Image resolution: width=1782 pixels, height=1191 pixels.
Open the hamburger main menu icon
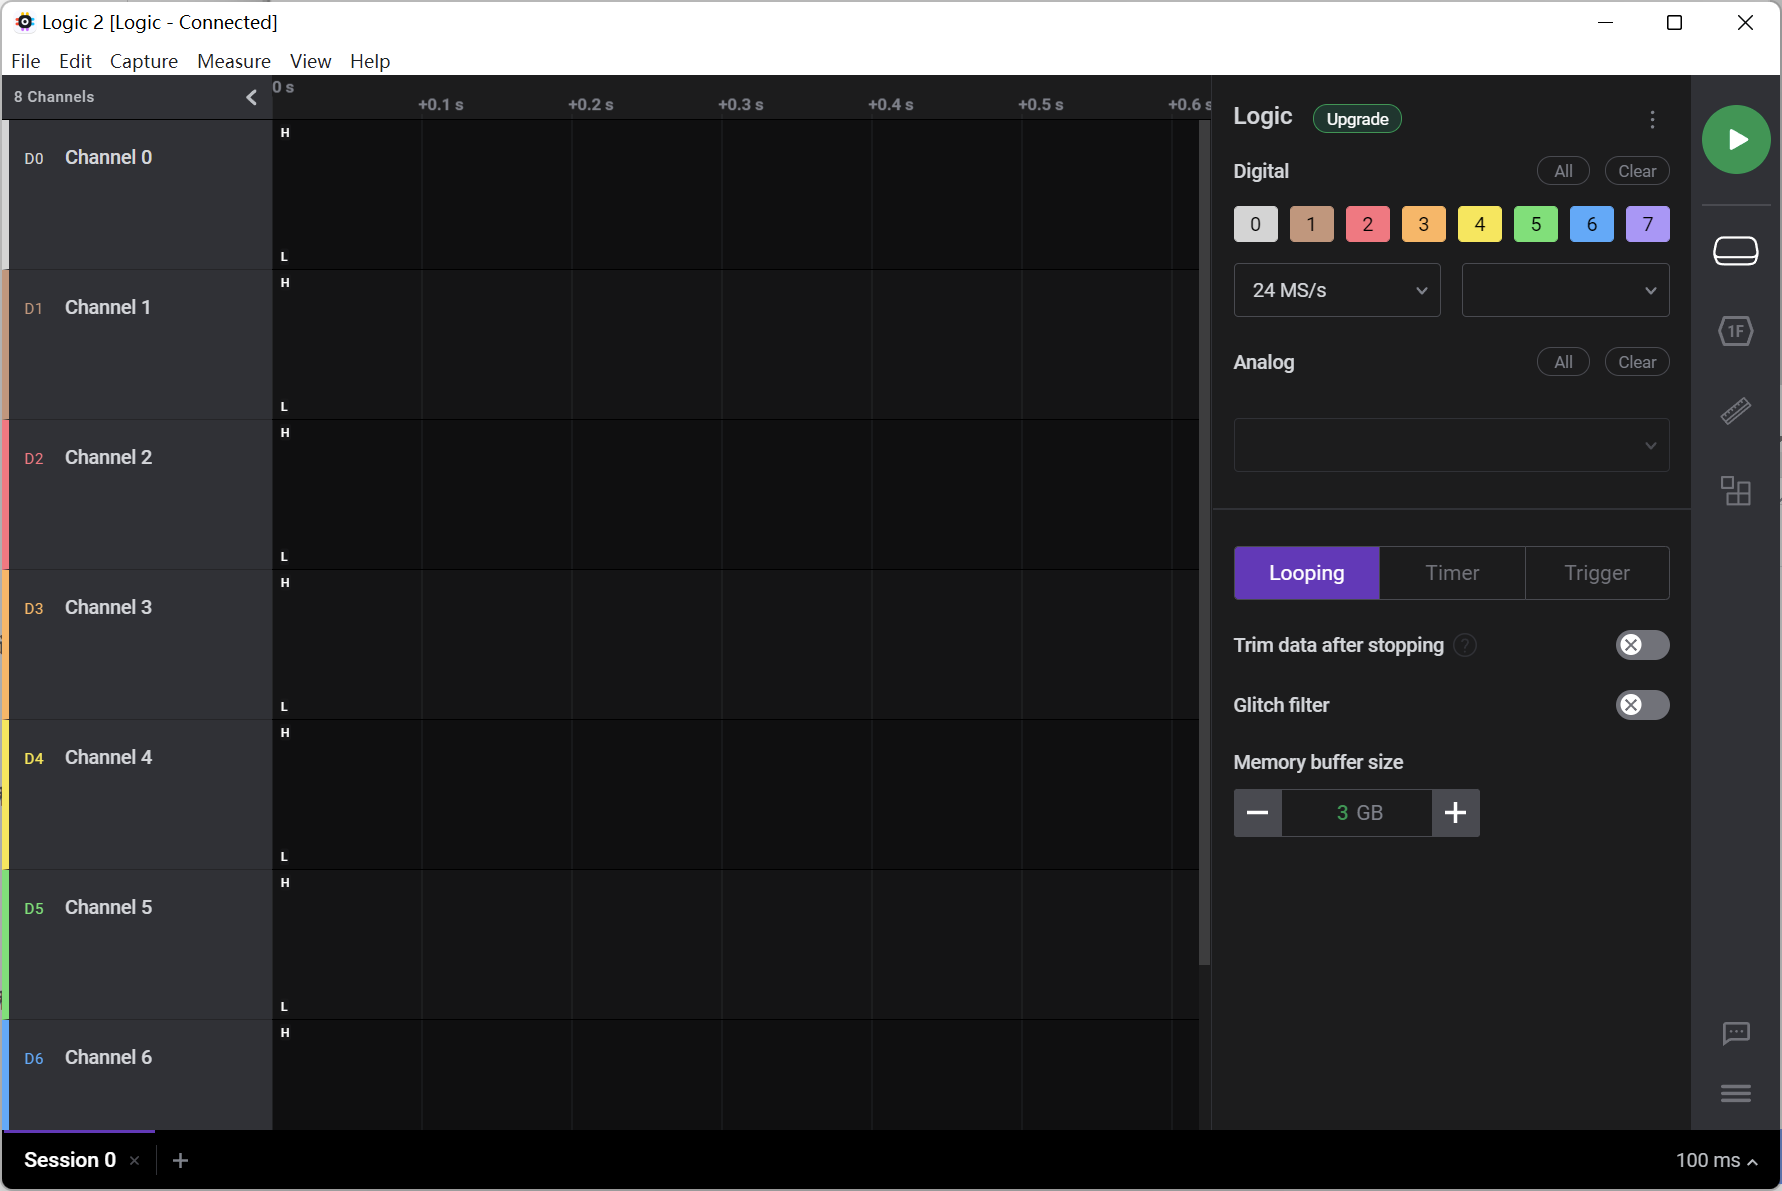(1736, 1093)
